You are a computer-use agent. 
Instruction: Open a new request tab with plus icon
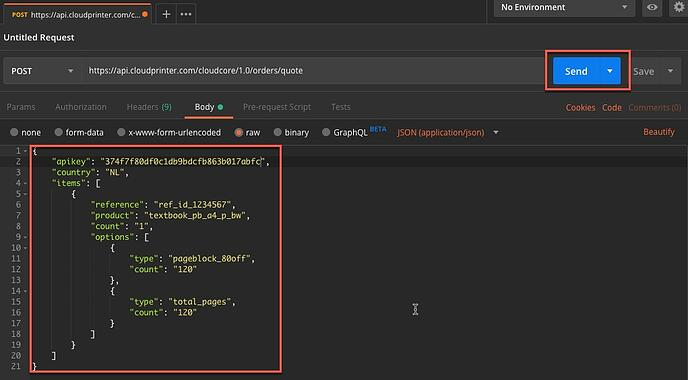click(166, 14)
